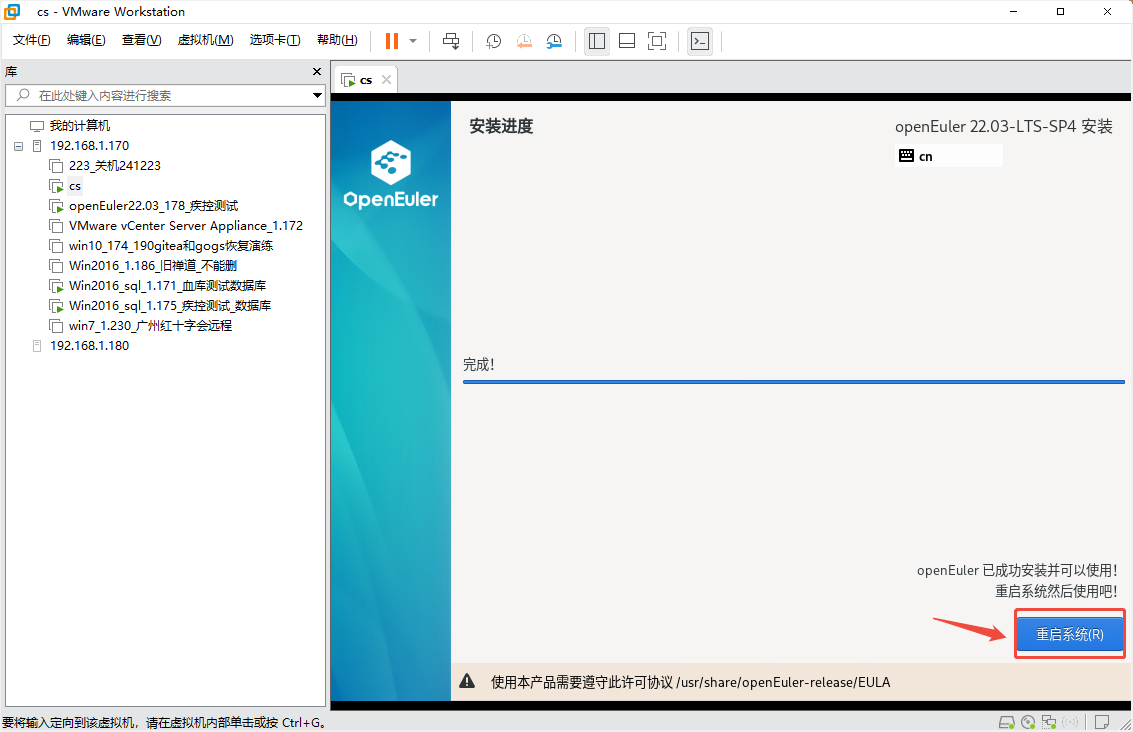Close the cs virtual machine tab

click(387, 79)
